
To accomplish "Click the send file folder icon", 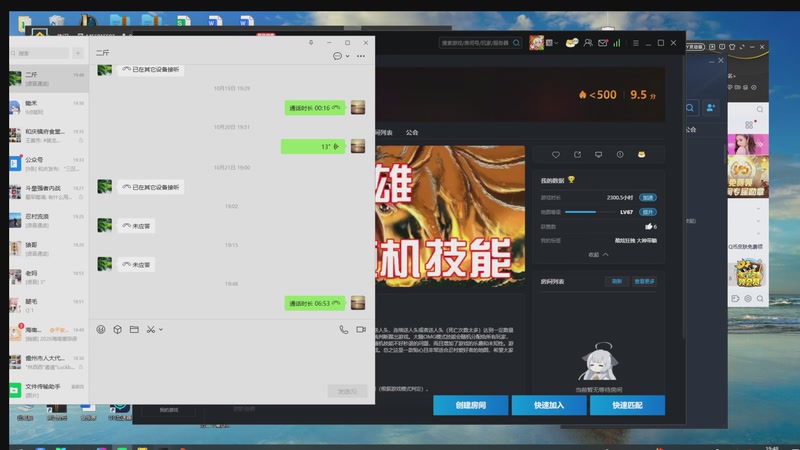I will (x=134, y=330).
